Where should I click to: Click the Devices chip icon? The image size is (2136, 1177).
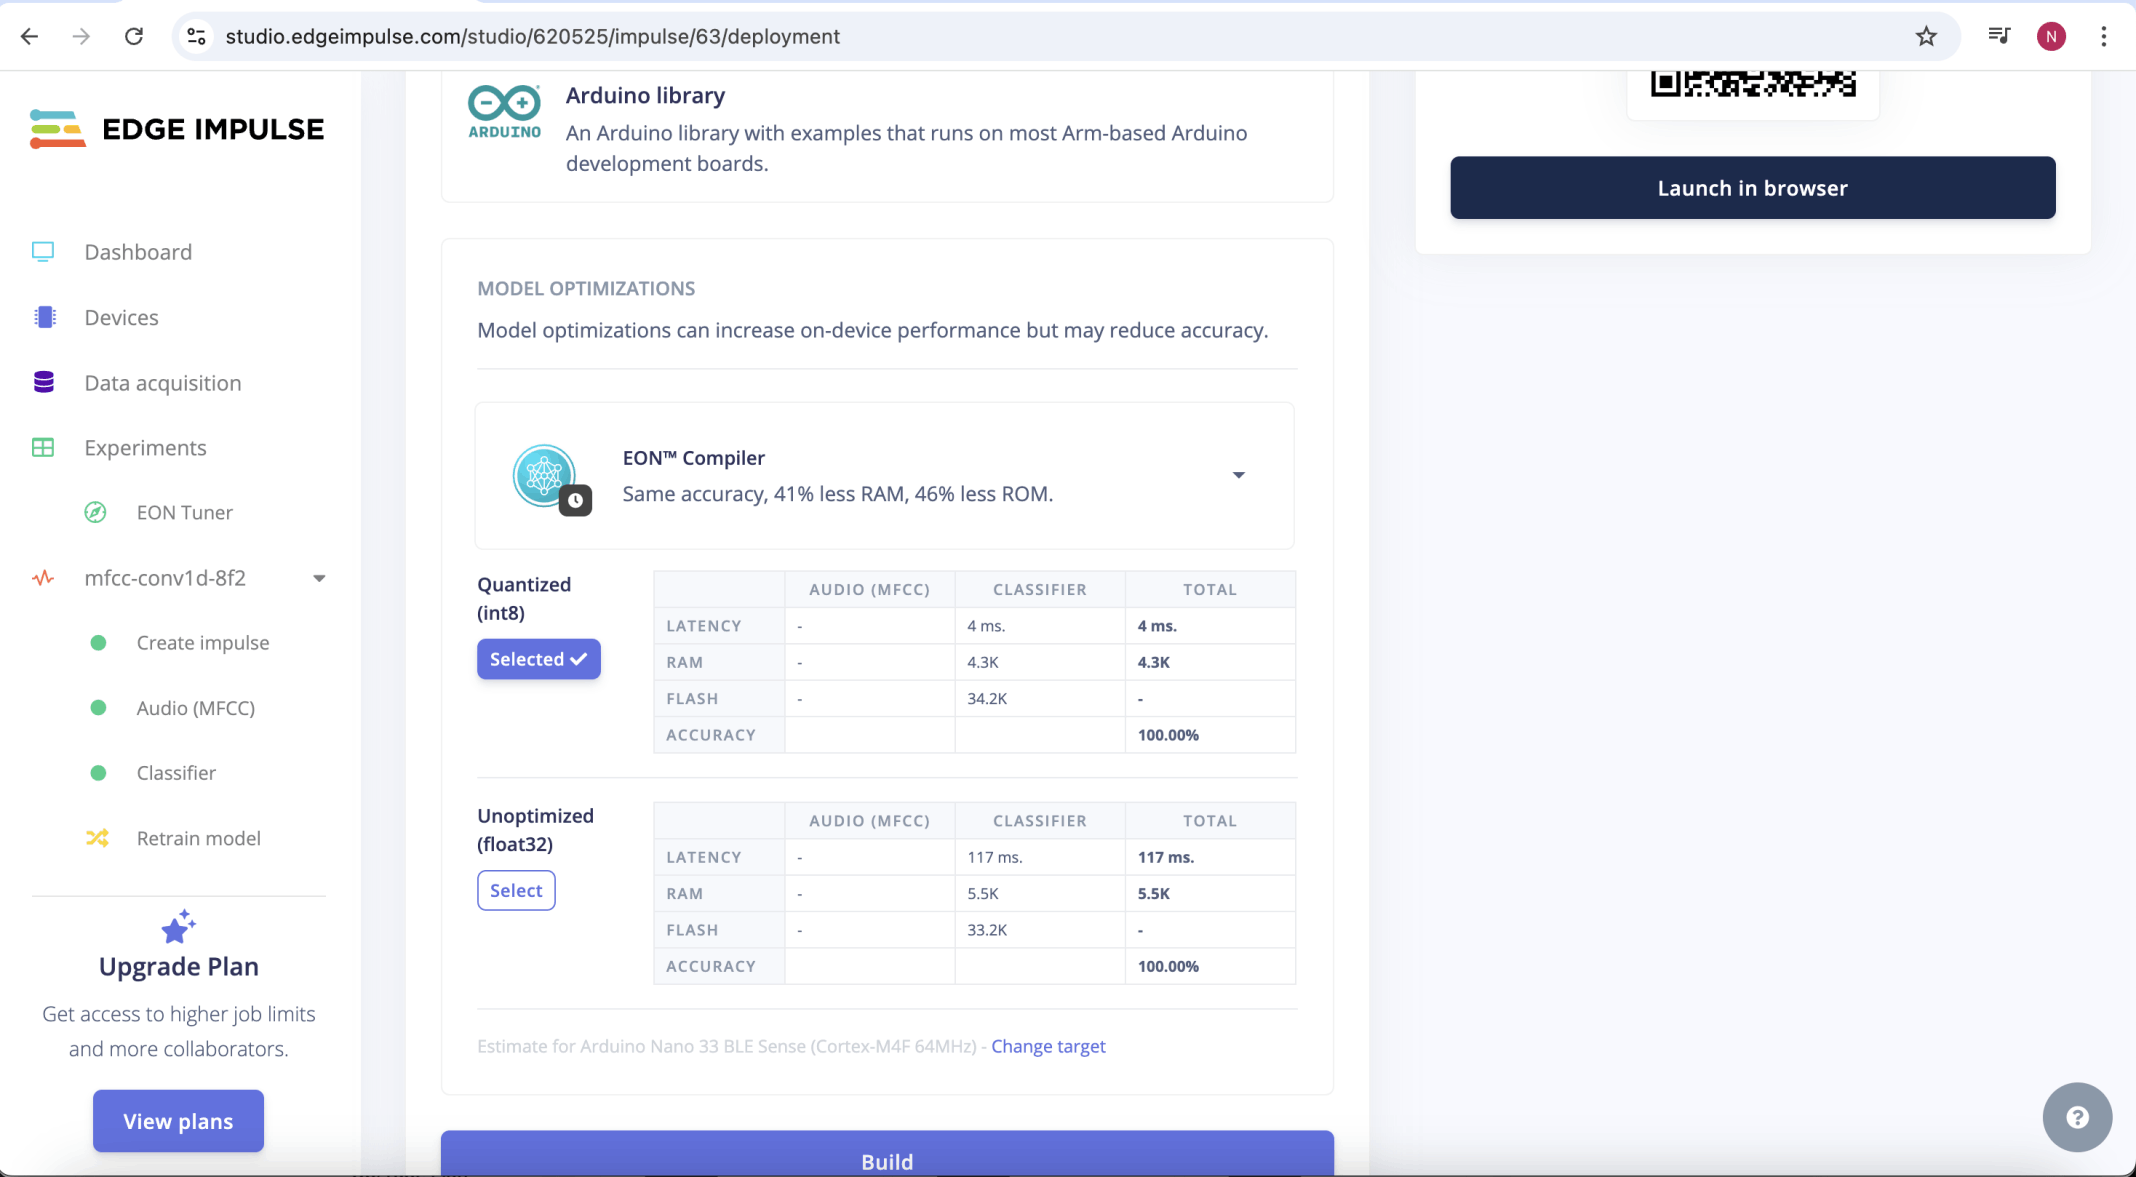coord(44,317)
